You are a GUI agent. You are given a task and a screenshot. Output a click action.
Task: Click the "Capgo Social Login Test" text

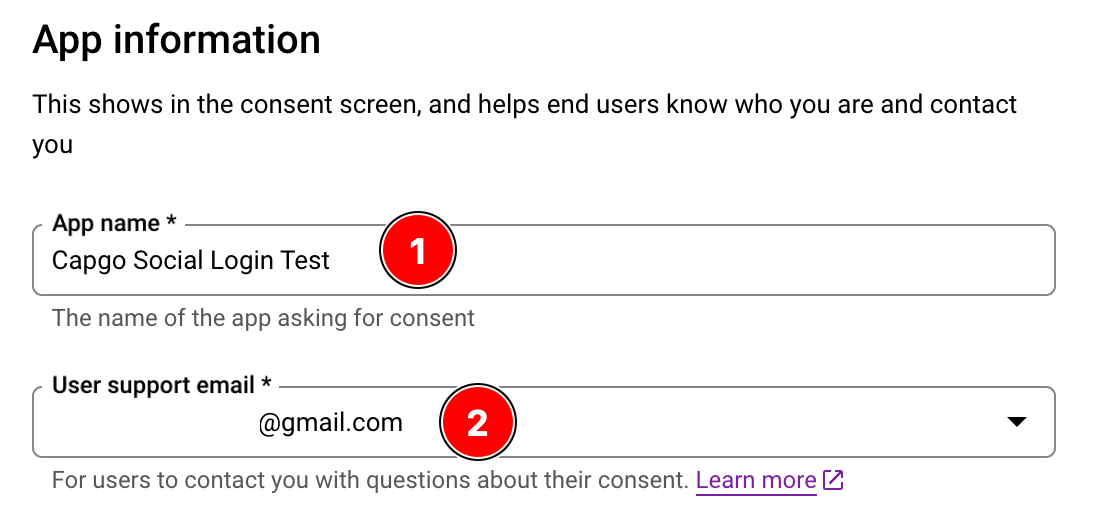(x=191, y=261)
